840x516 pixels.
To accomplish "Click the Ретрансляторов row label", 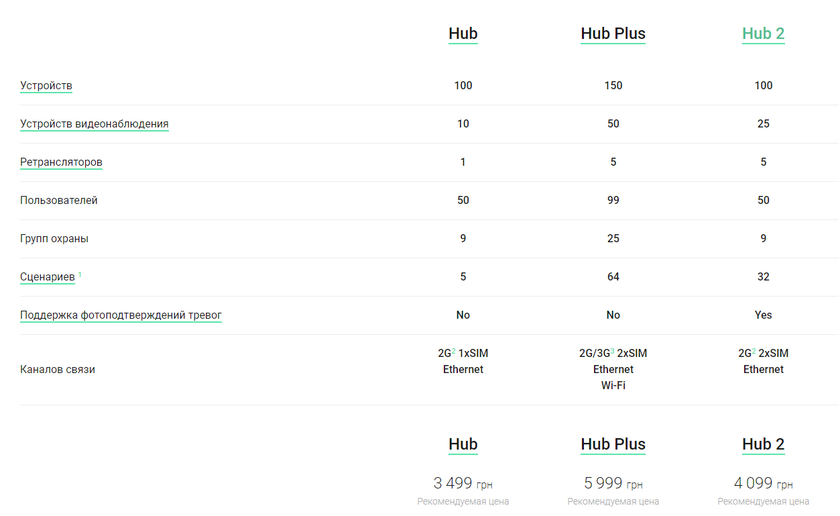I will (x=61, y=162).
